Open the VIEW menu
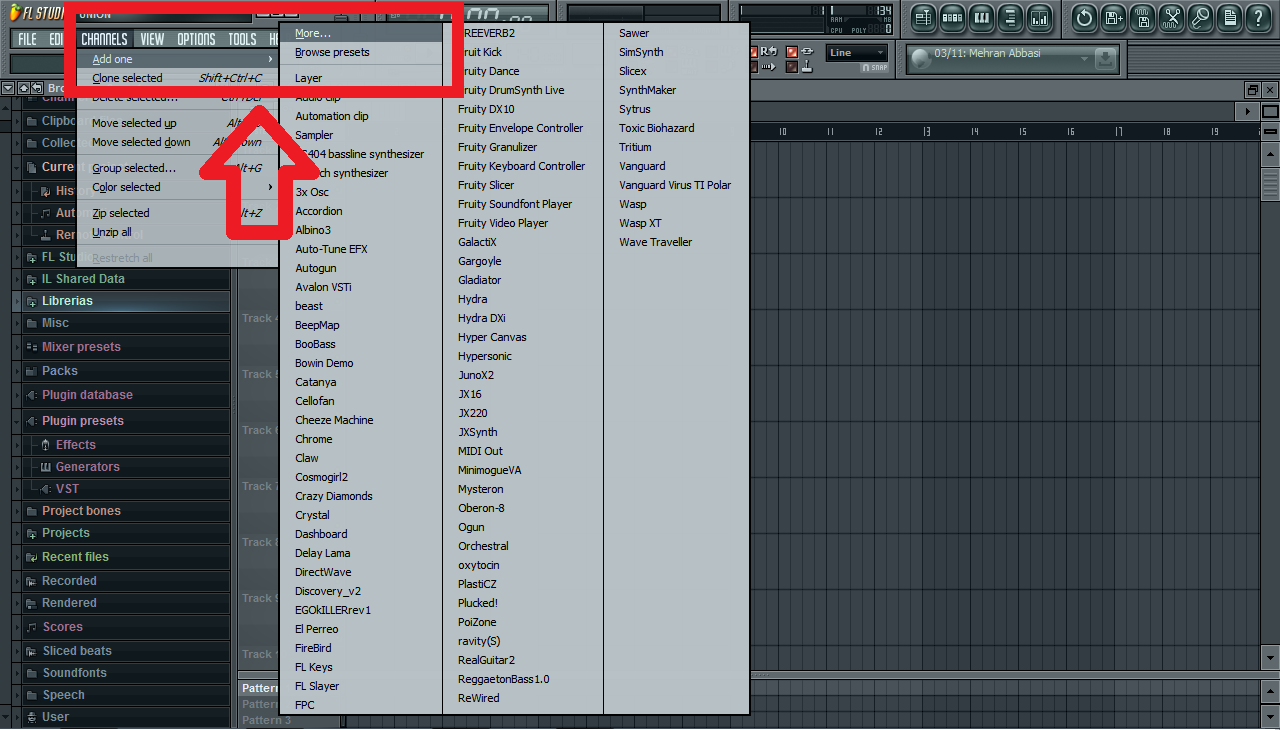This screenshot has height=730, width=1280. 152,39
